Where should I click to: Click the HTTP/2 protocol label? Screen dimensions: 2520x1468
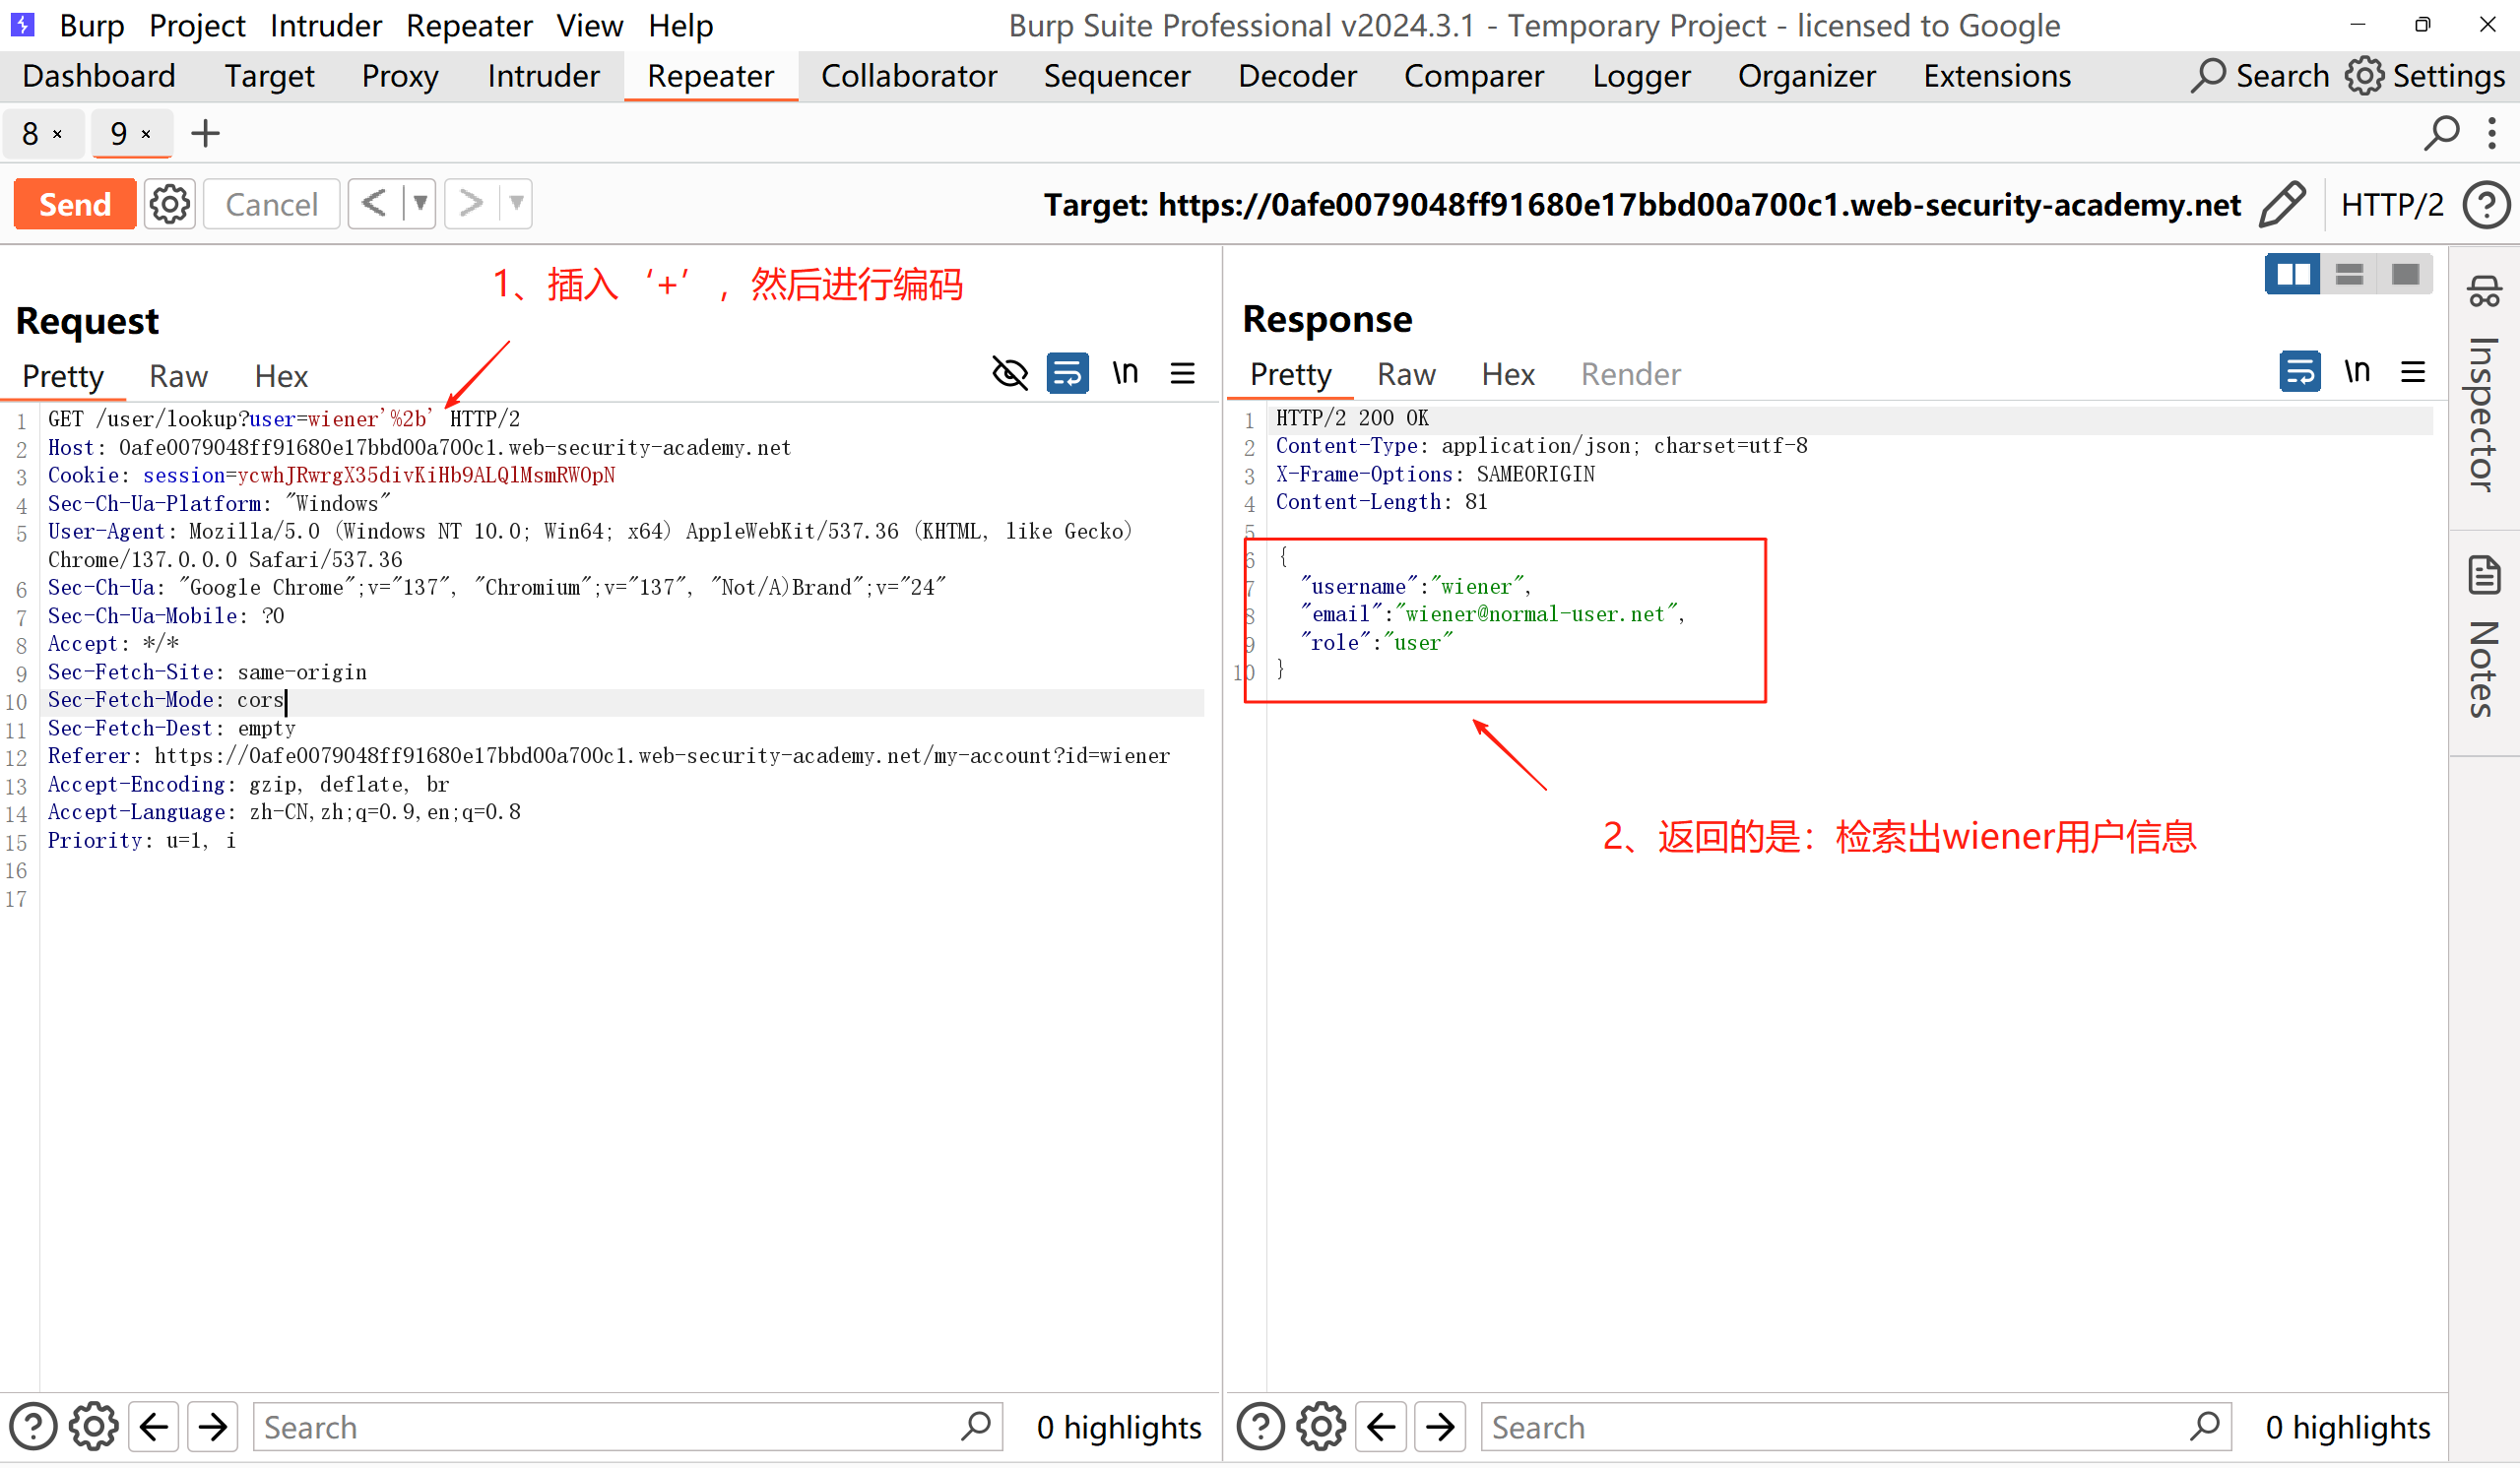[2391, 204]
